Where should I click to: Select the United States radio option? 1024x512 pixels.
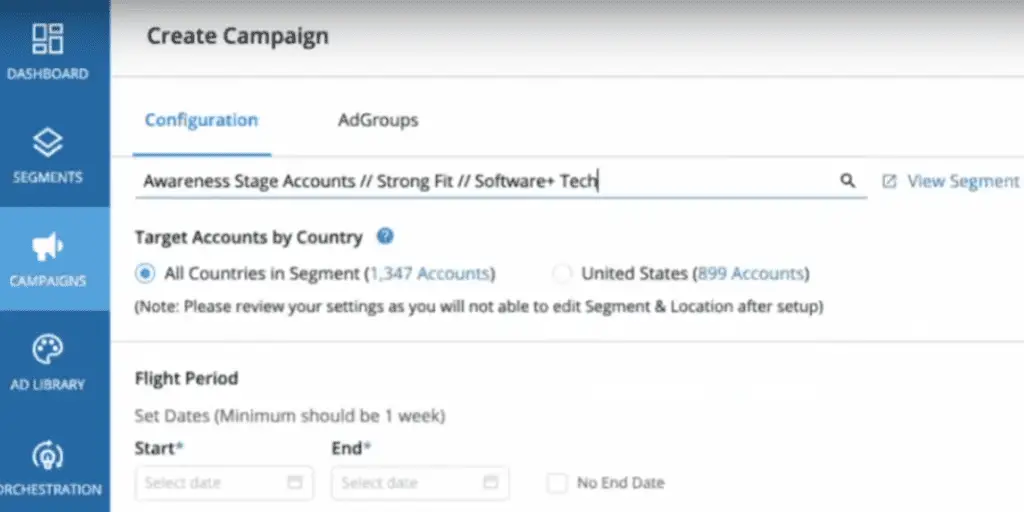563,273
